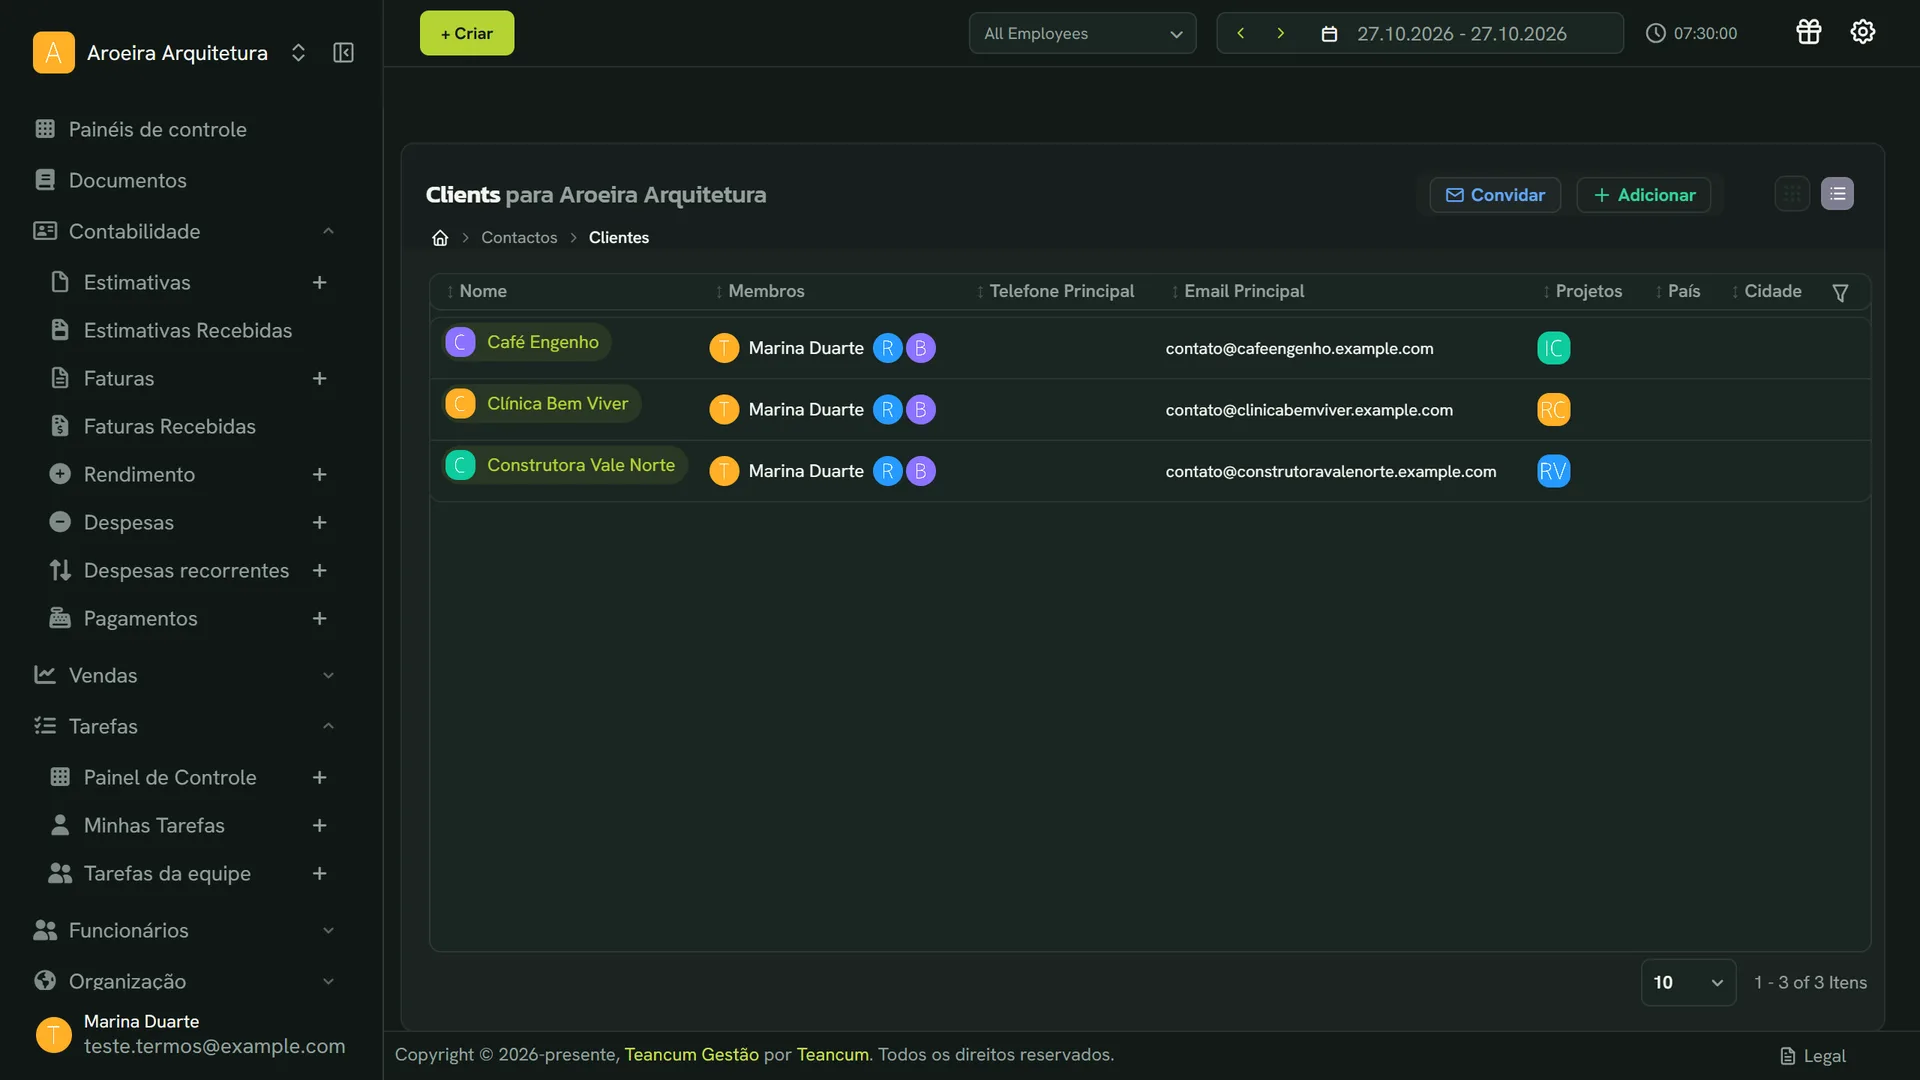Open the Legal link in footer
The height and width of the screenshot is (1080, 1920).
click(1813, 1056)
